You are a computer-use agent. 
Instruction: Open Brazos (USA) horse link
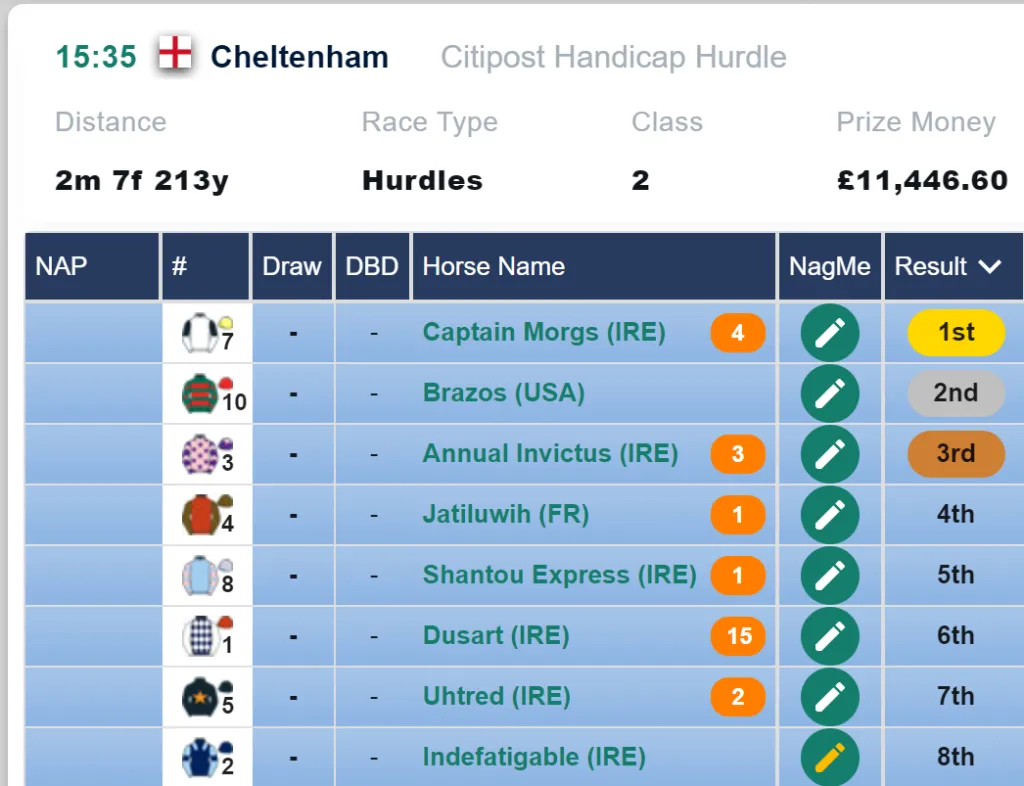504,393
